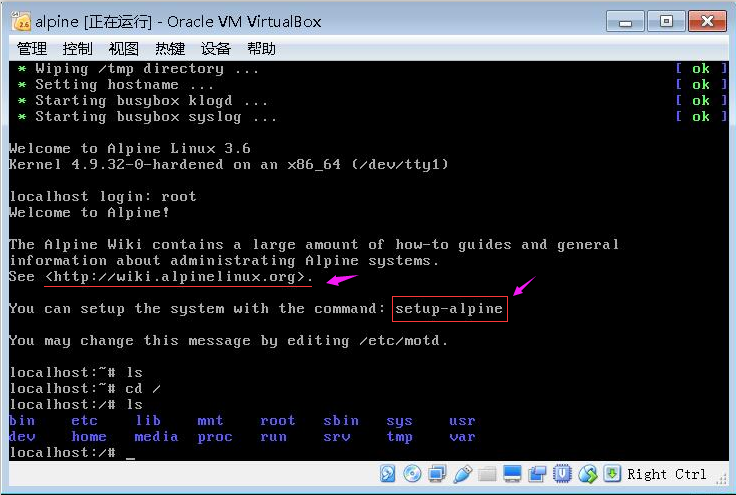Open the optical disc drive status icon
The height and width of the screenshot is (495, 736).
coord(413,474)
